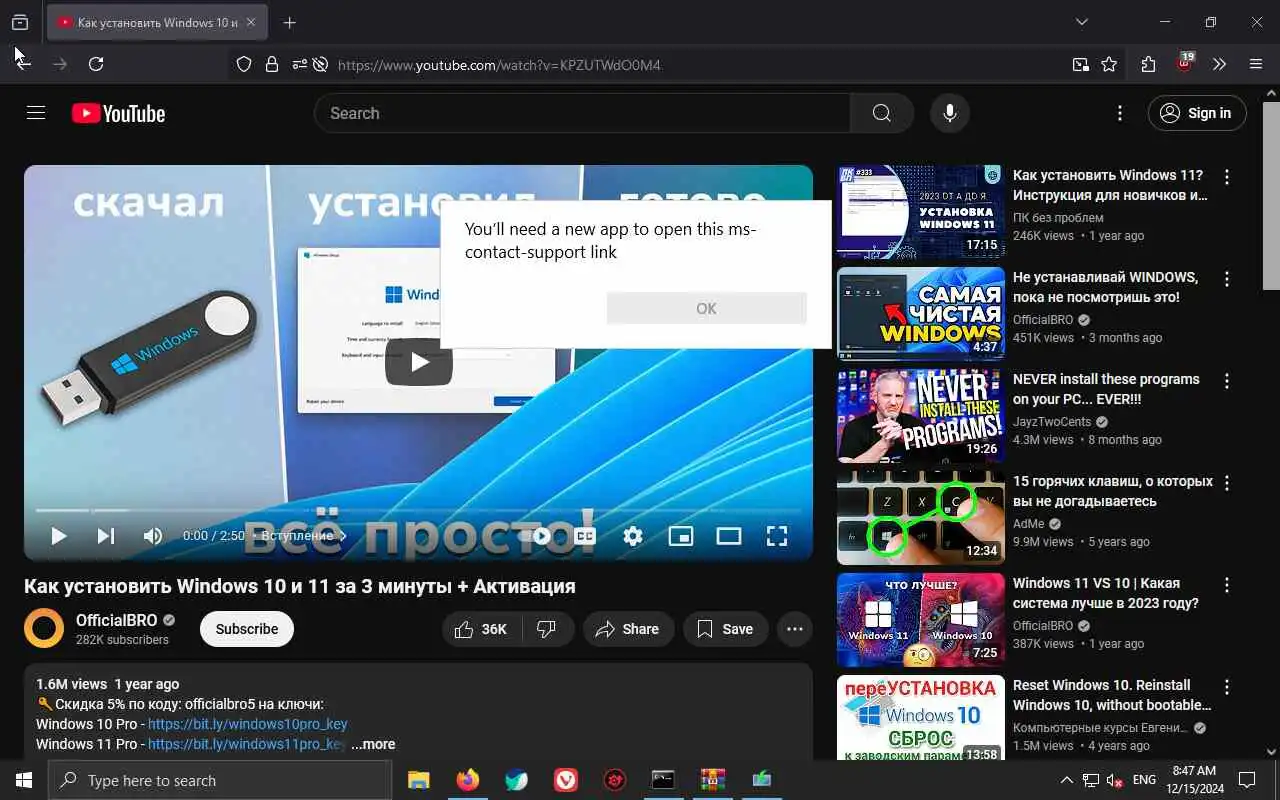
Task: Click the red extension badge showing 19
Action: 1185,63
